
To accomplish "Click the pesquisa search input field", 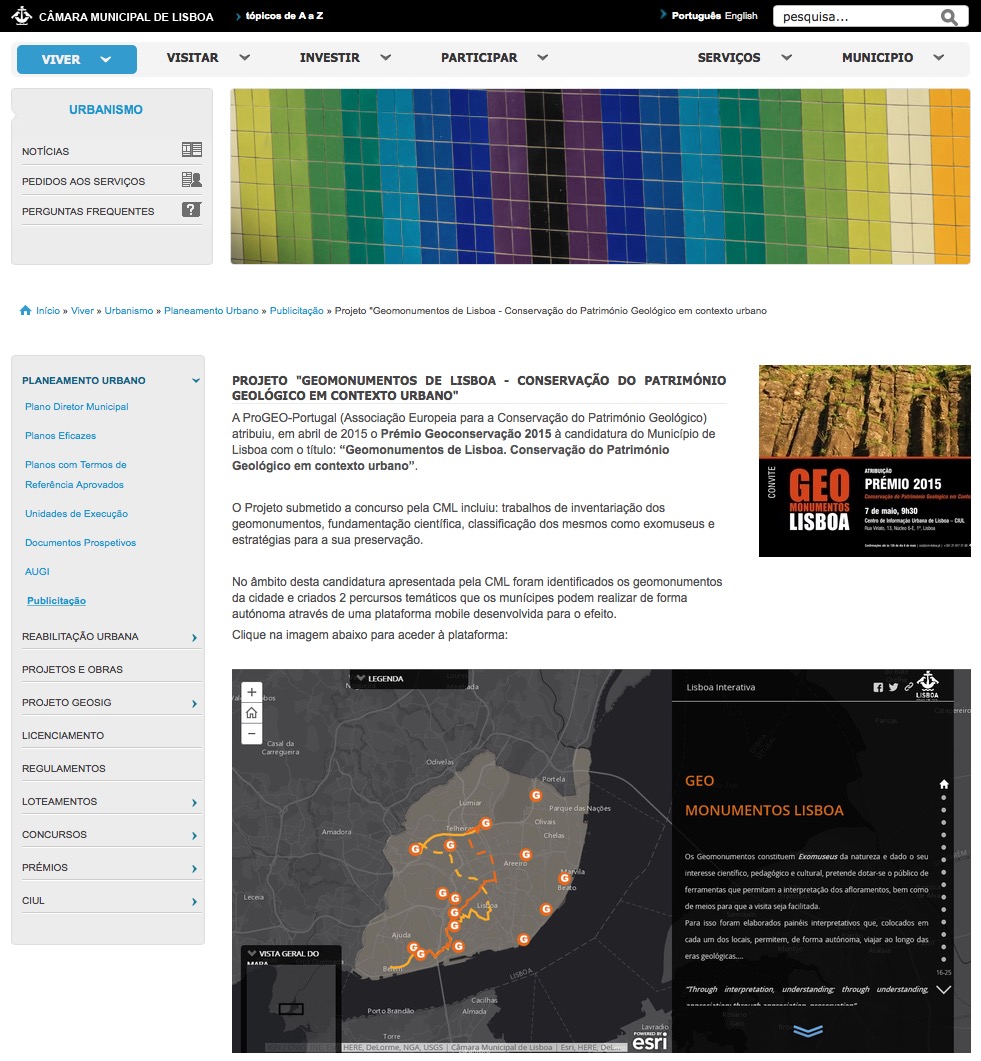I will point(855,17).
